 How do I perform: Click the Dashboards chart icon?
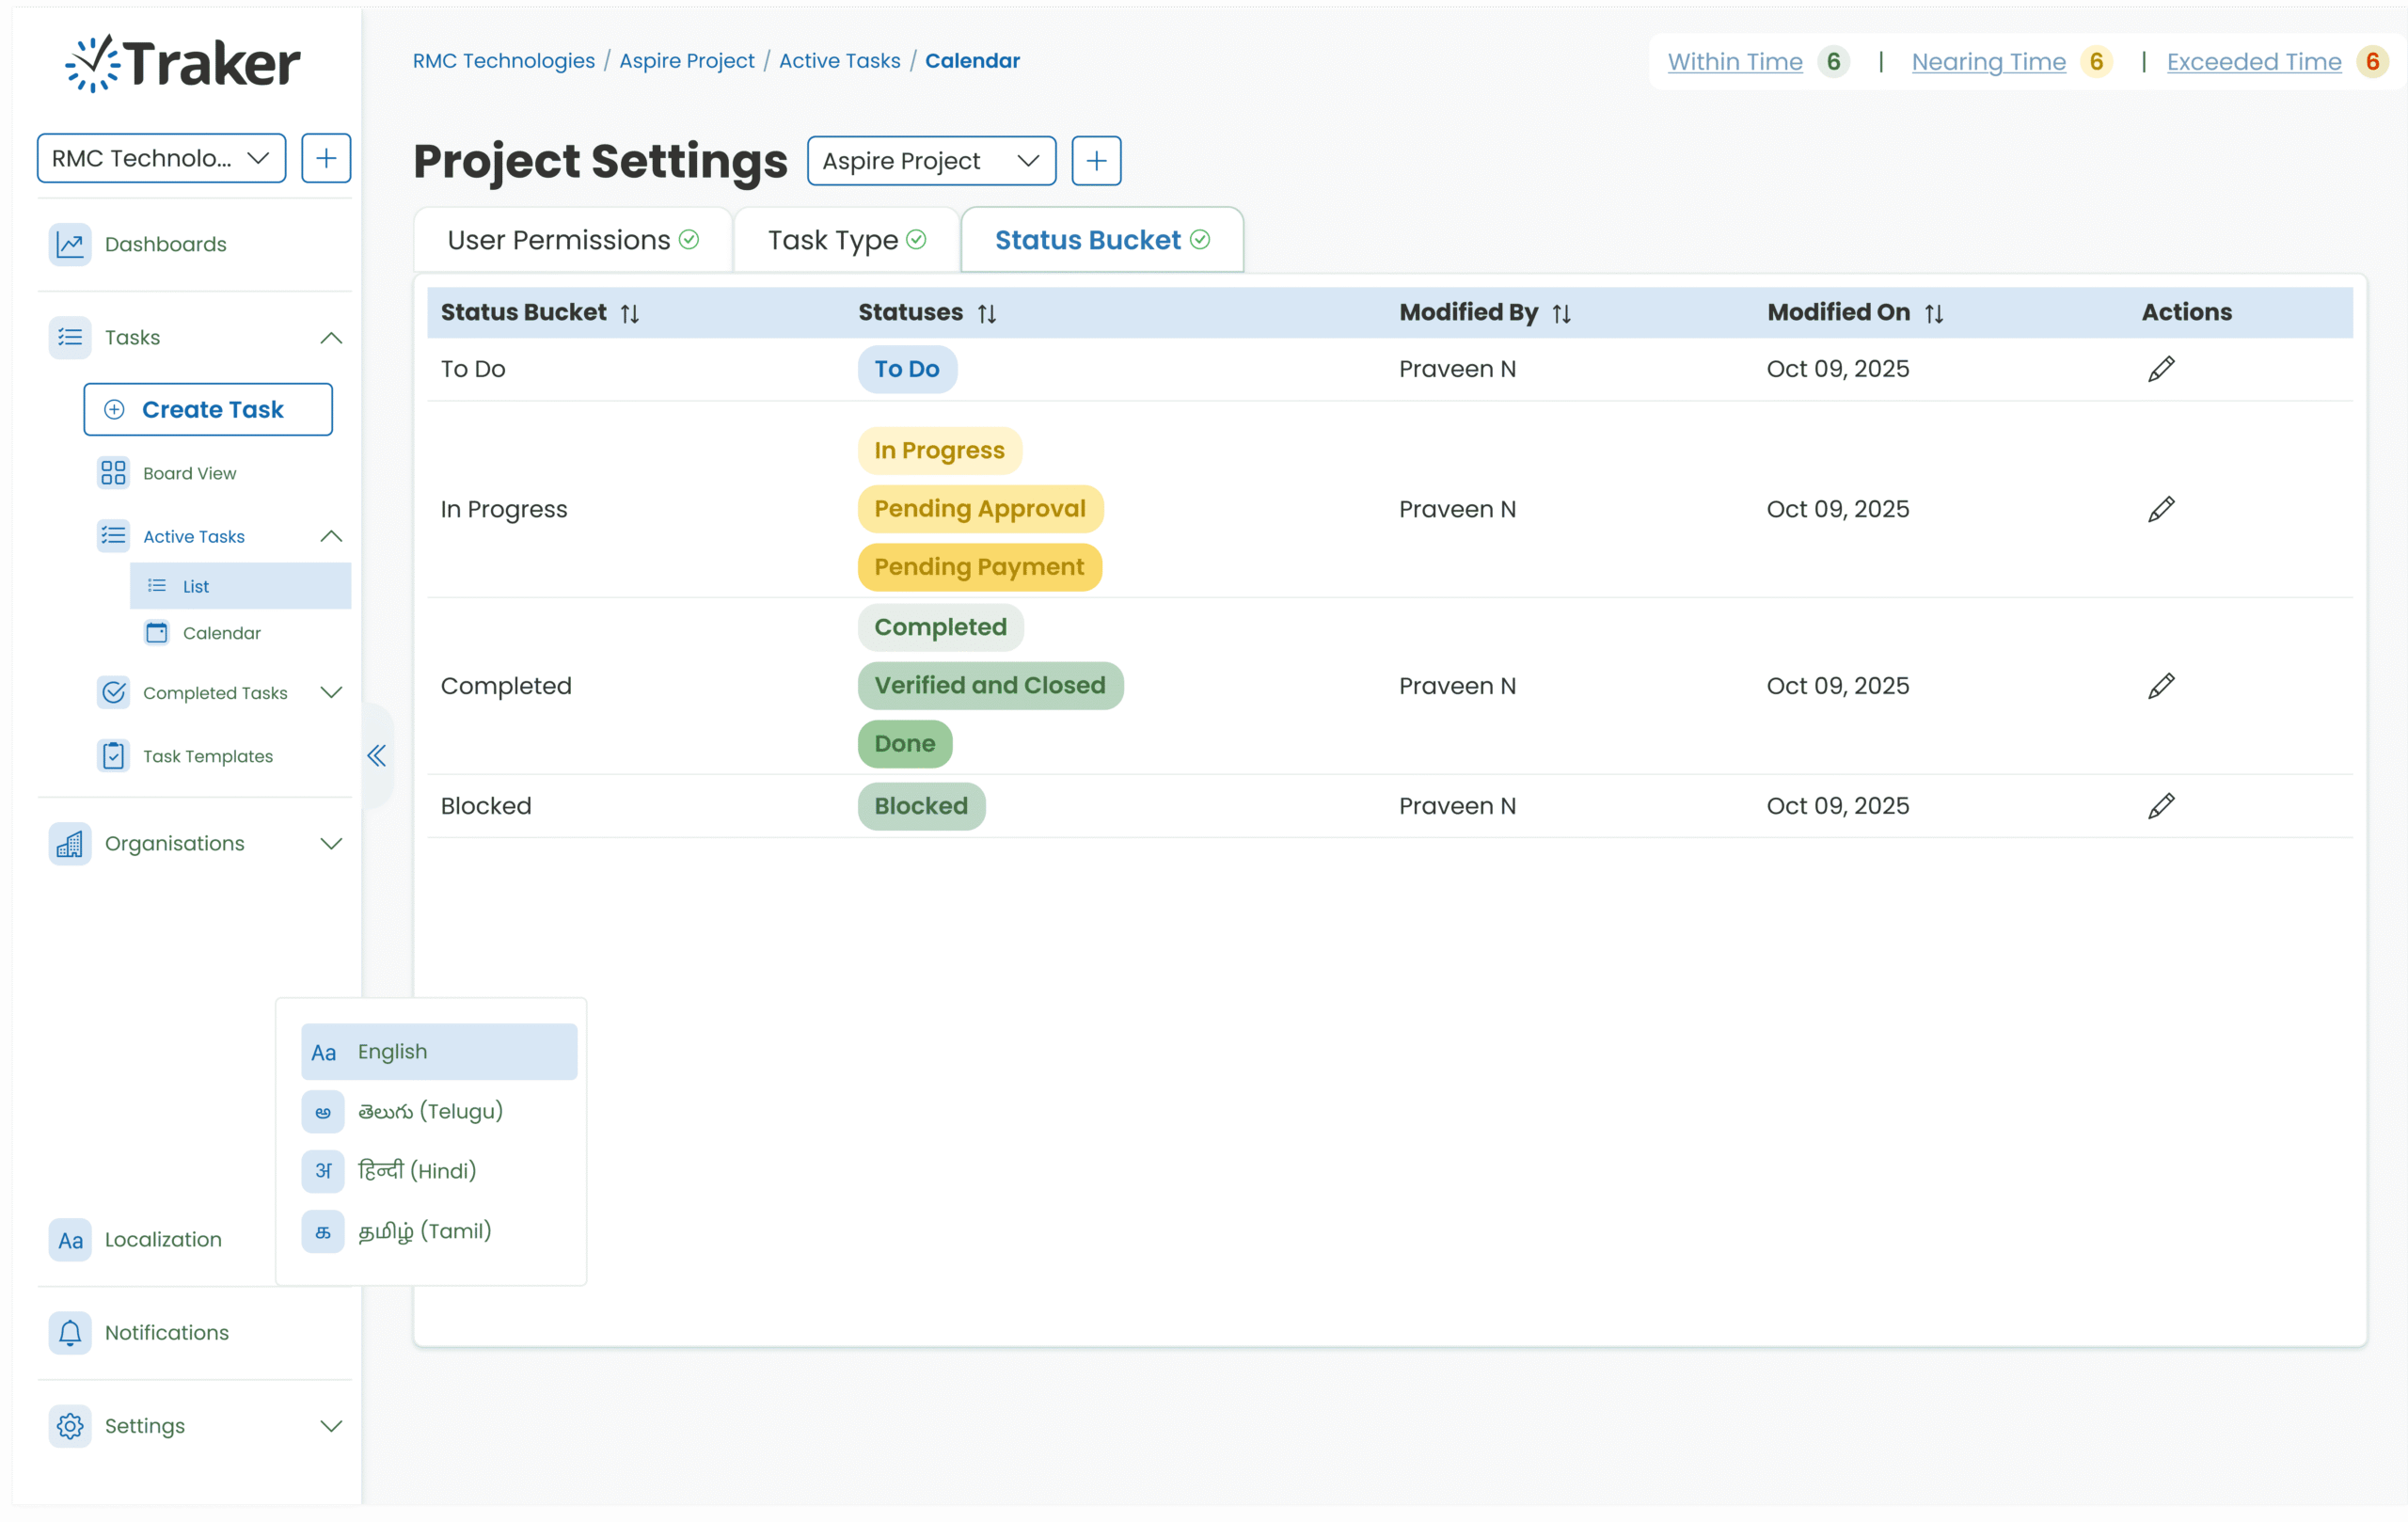pyautogui.click(x=70, y=244)
